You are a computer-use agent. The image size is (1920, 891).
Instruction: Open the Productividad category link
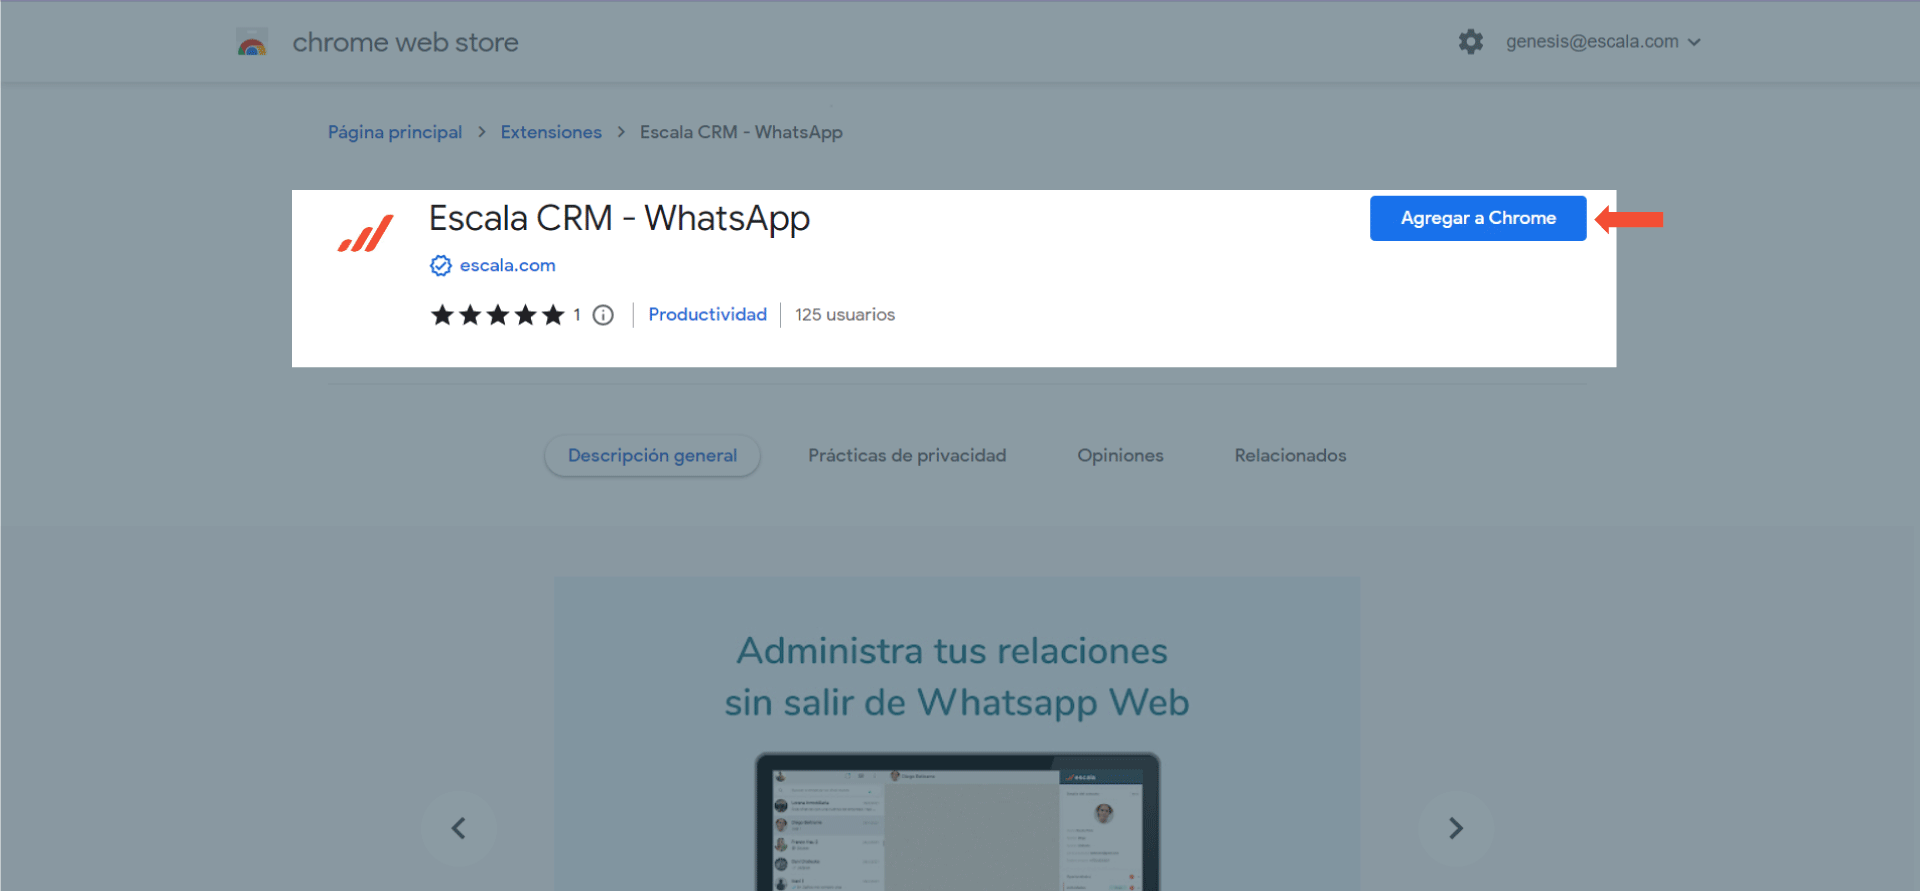tap(707, 314)
